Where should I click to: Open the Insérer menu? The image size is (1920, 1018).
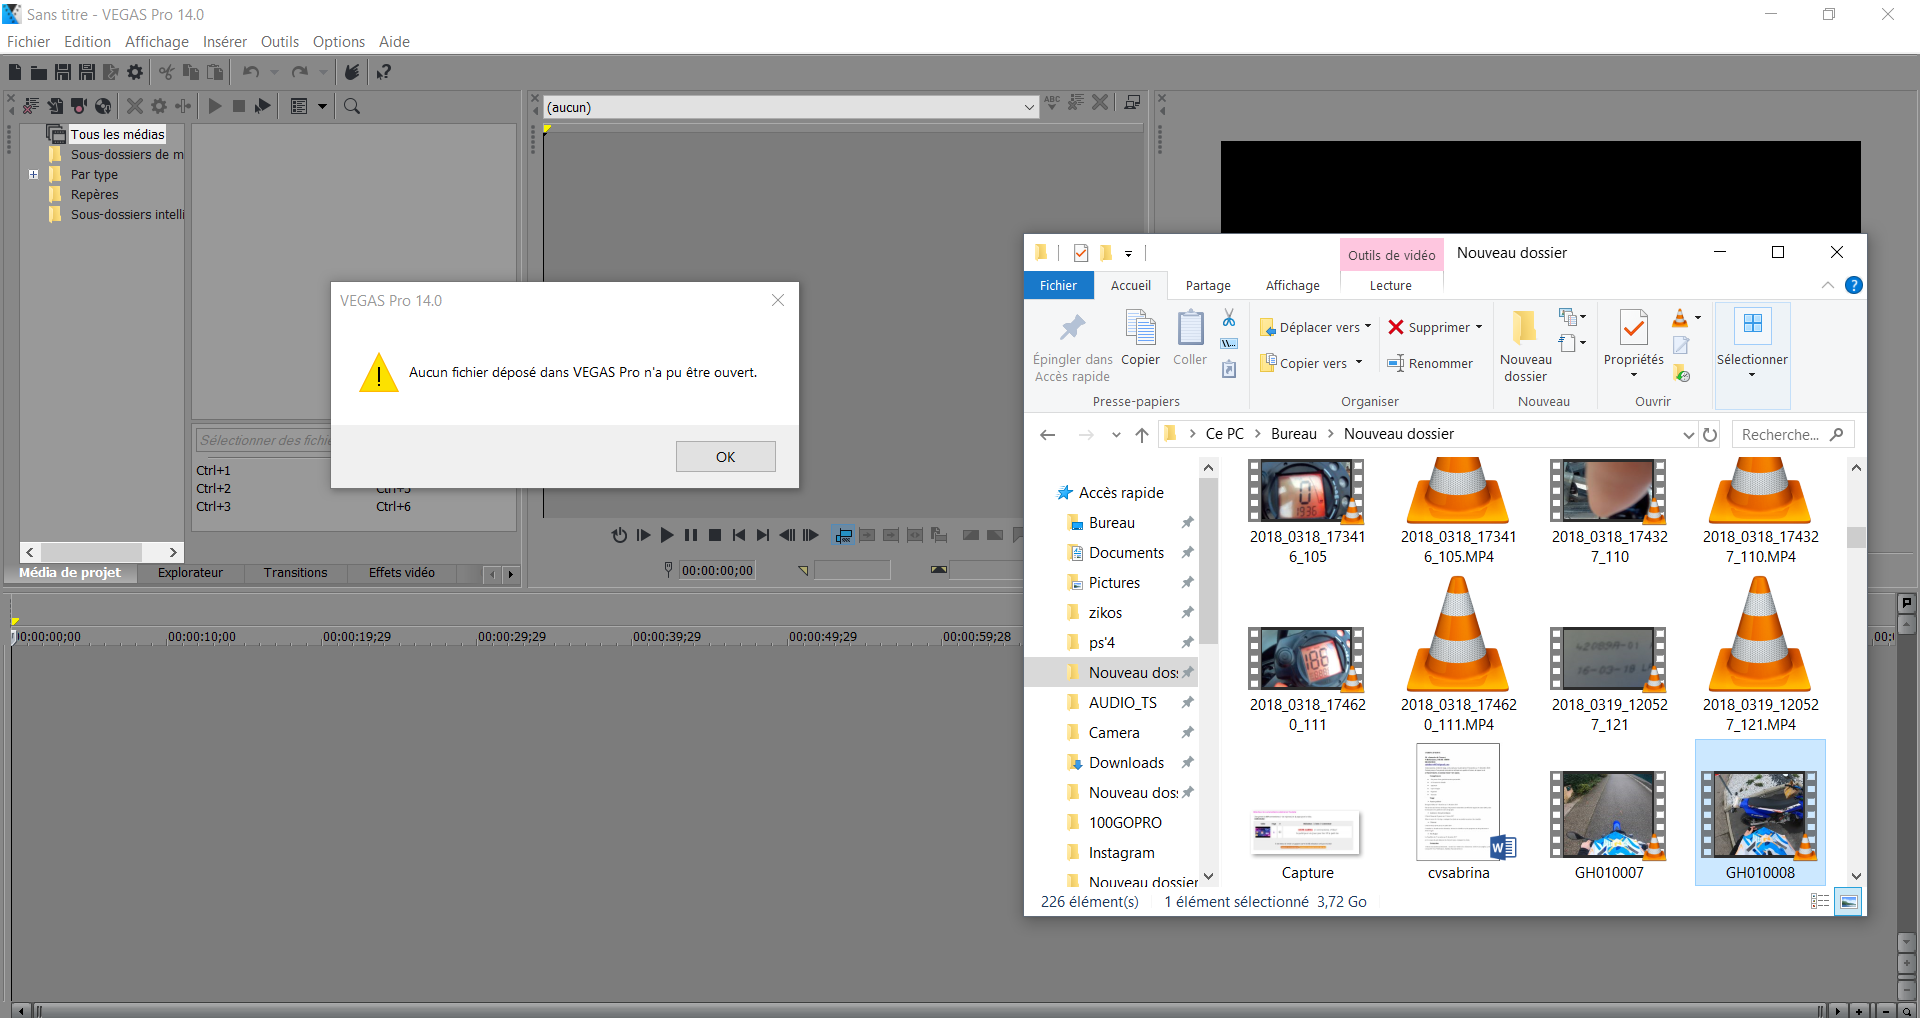pyautogui.click(x=225, y=42)
